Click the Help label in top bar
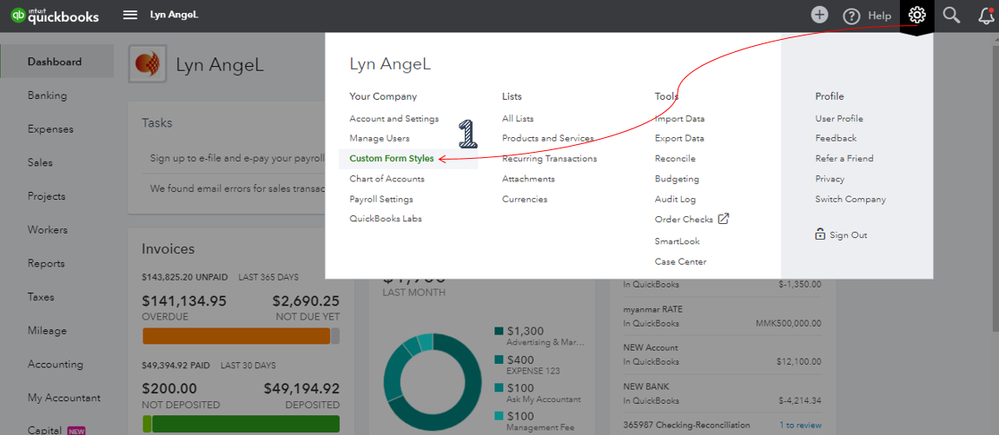Viewport: 999px width, 435px height. pyautogui.click(x=879, y=16)
